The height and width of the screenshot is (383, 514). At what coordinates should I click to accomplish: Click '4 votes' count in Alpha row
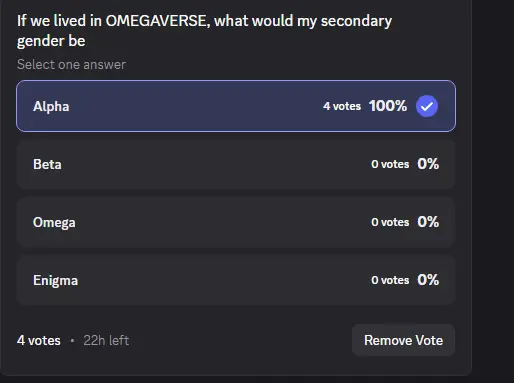pyautogui.click(x=342, y=106)
